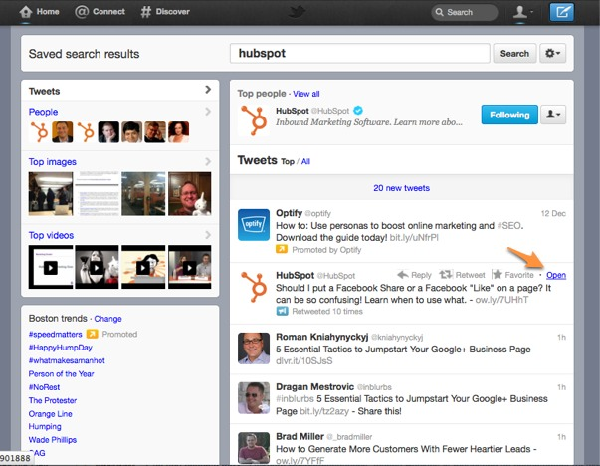The image size is (600, 466).
Task: Open the Top images section link
Action: click(x=52, y=162)
